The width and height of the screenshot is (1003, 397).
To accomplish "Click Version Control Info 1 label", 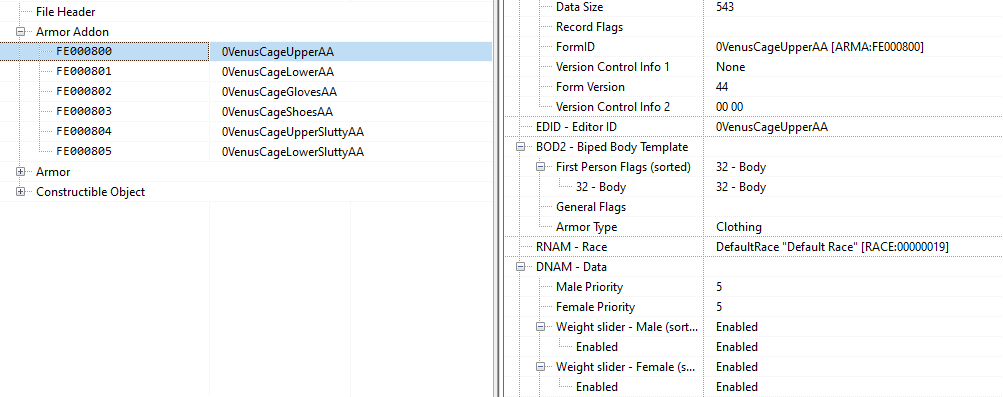I will (x=613, y=66).
